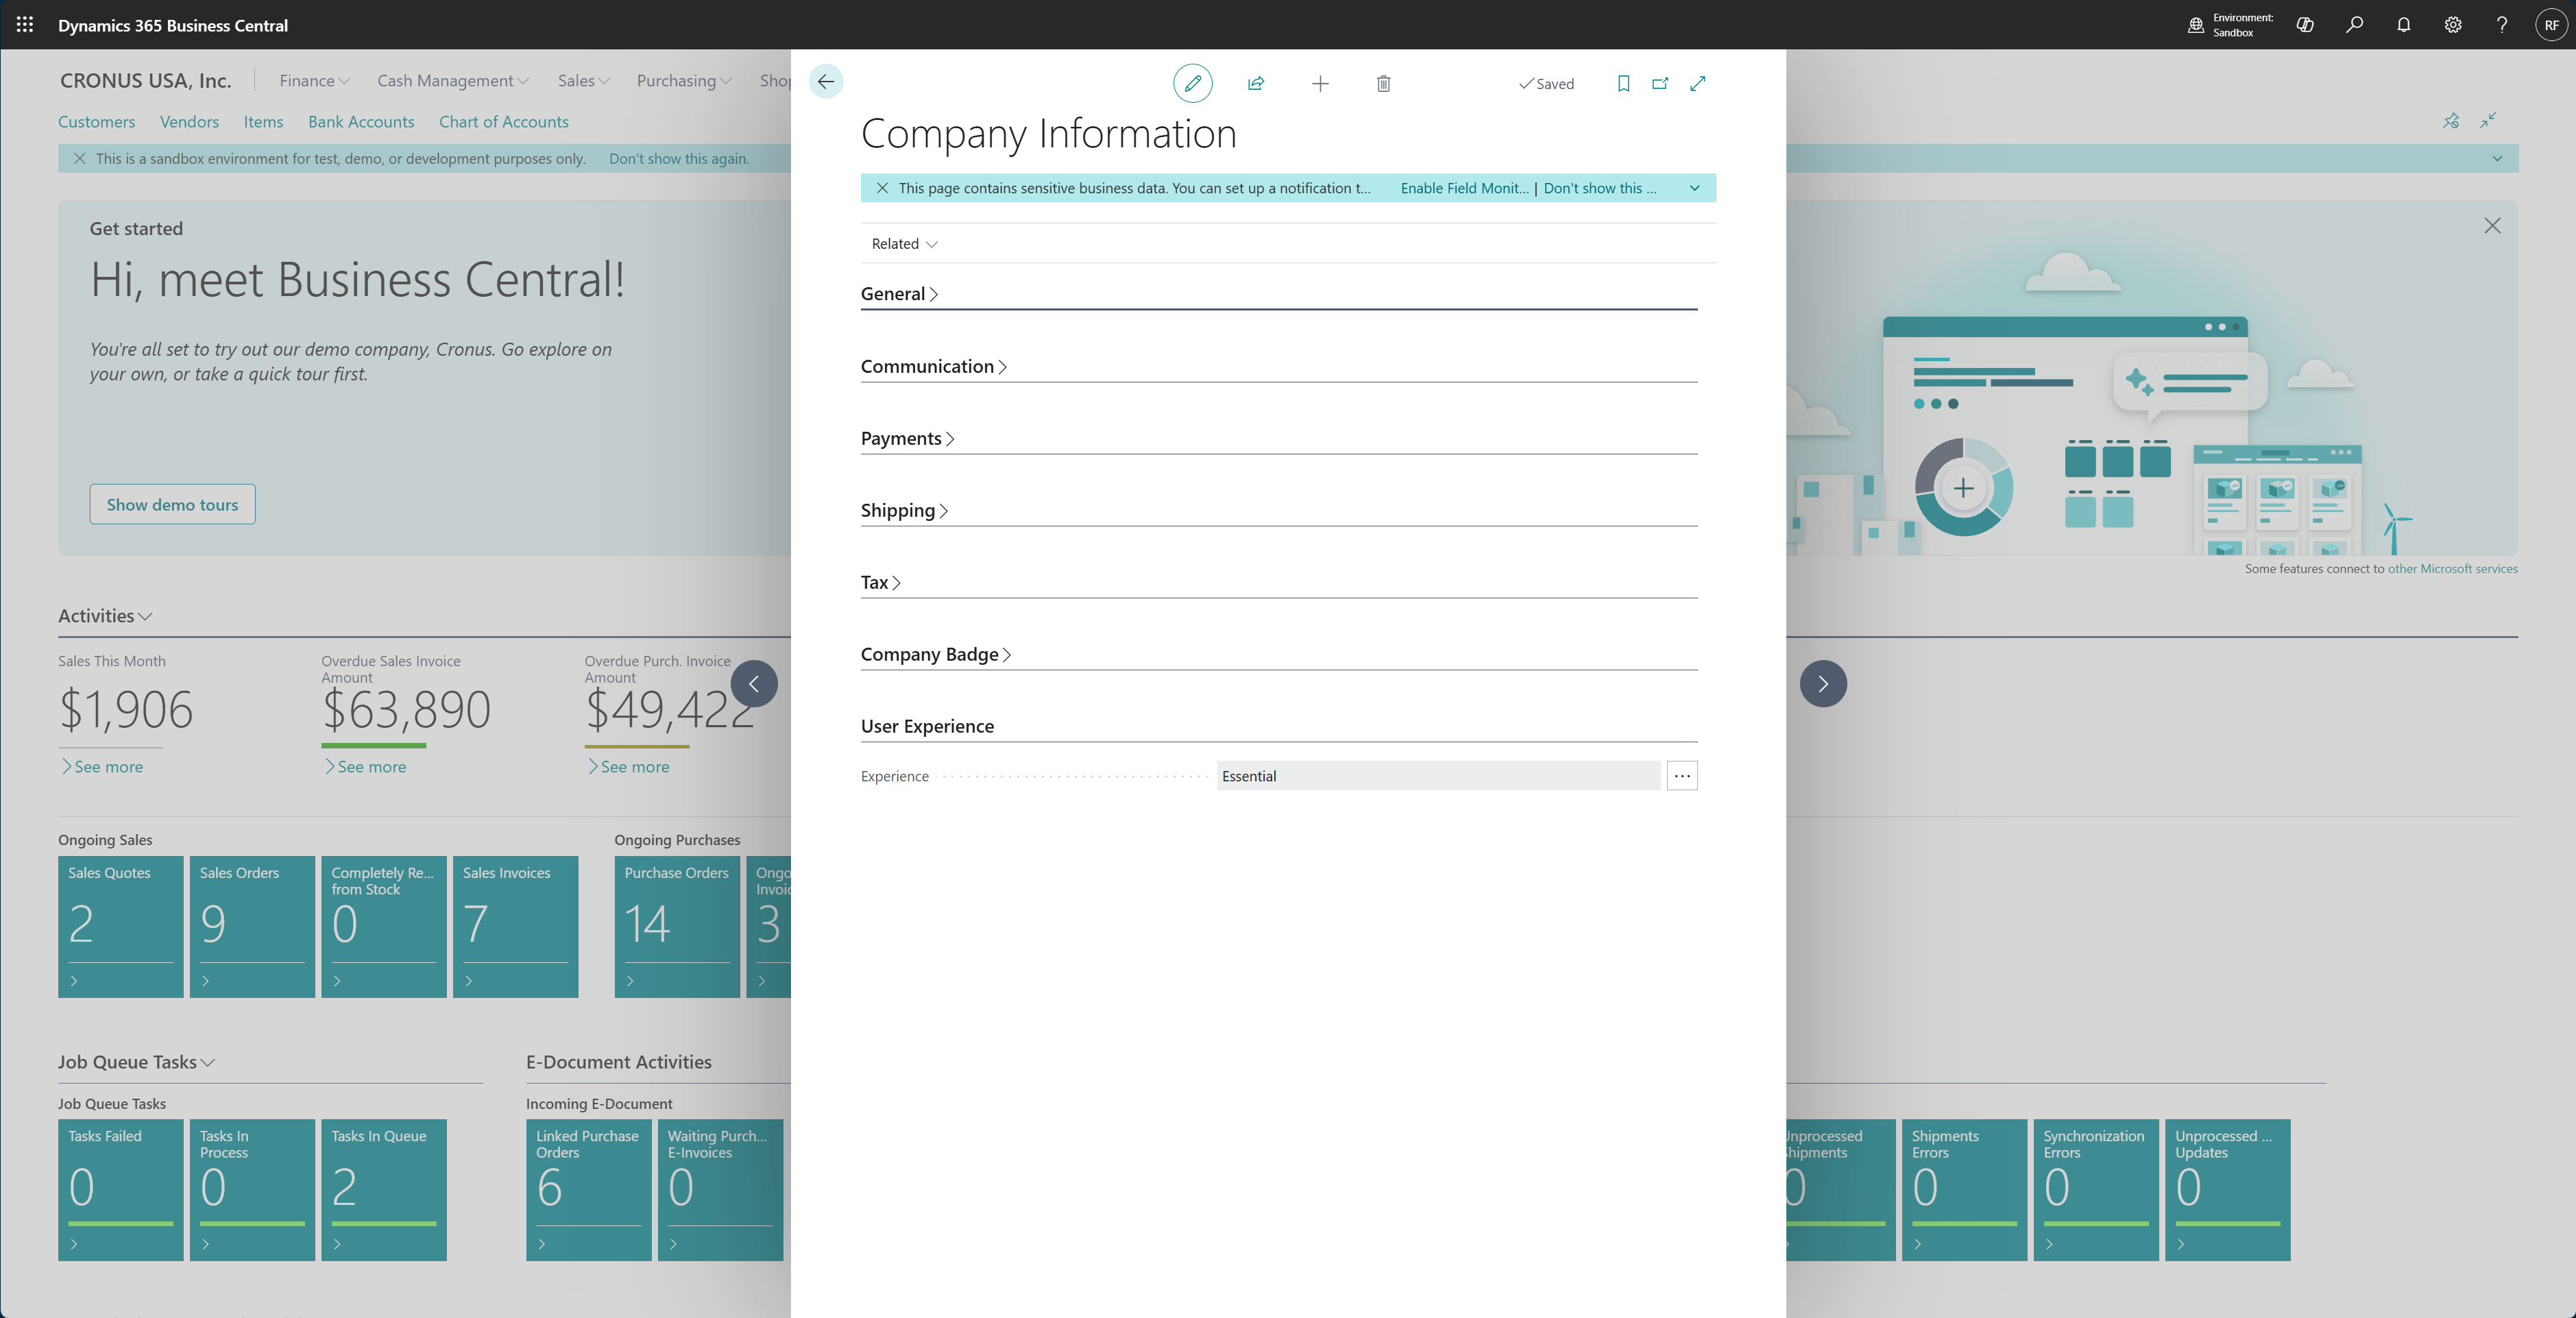Open the Purchasing menu
Viewport: 2576px width, 1318px height.
pyautogui.click(x=684, y=81)
